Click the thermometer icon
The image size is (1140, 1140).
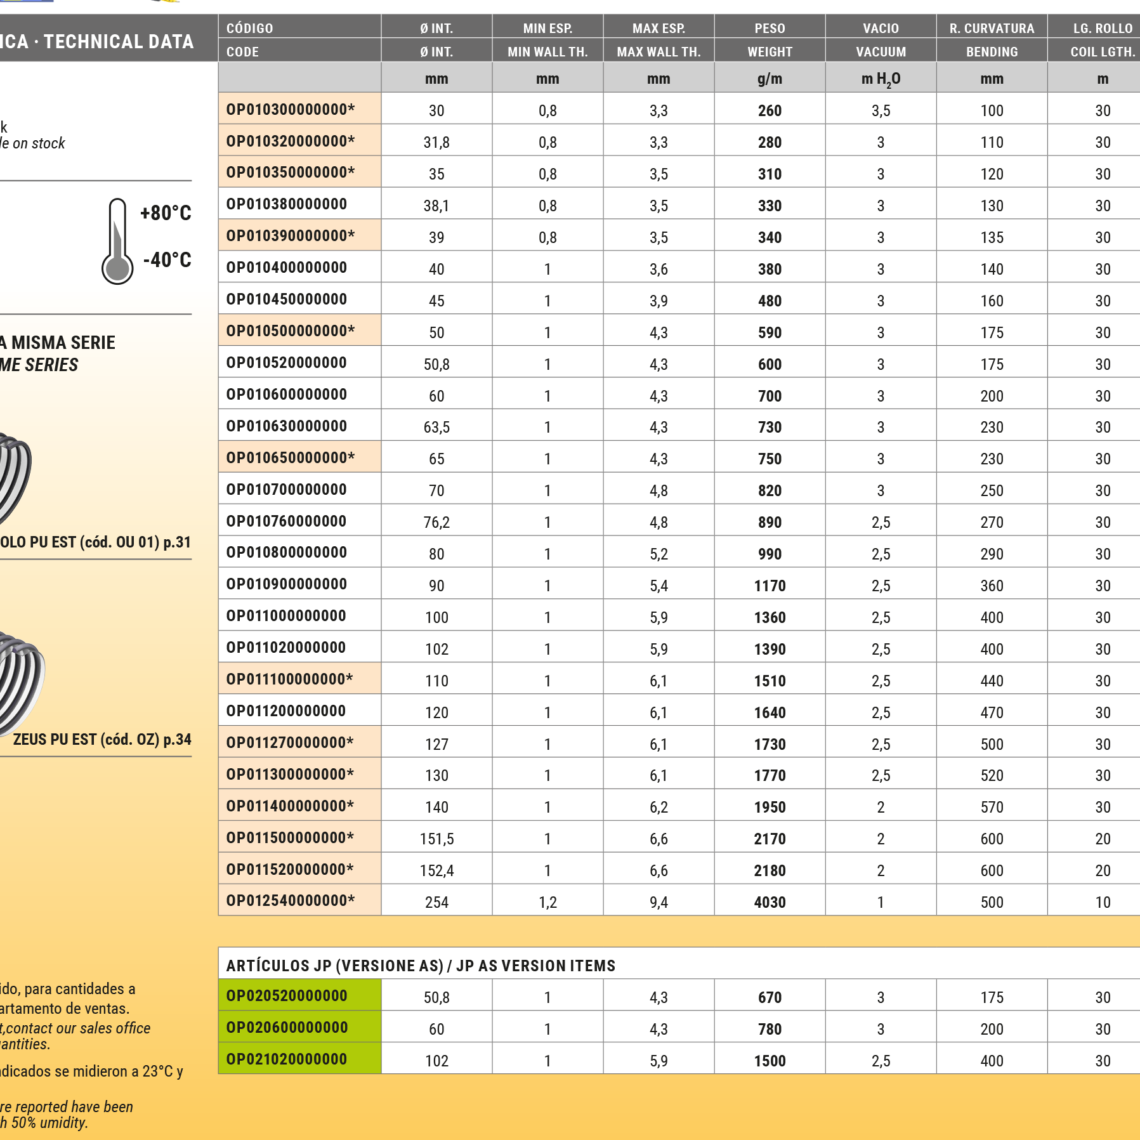(117, 241)
